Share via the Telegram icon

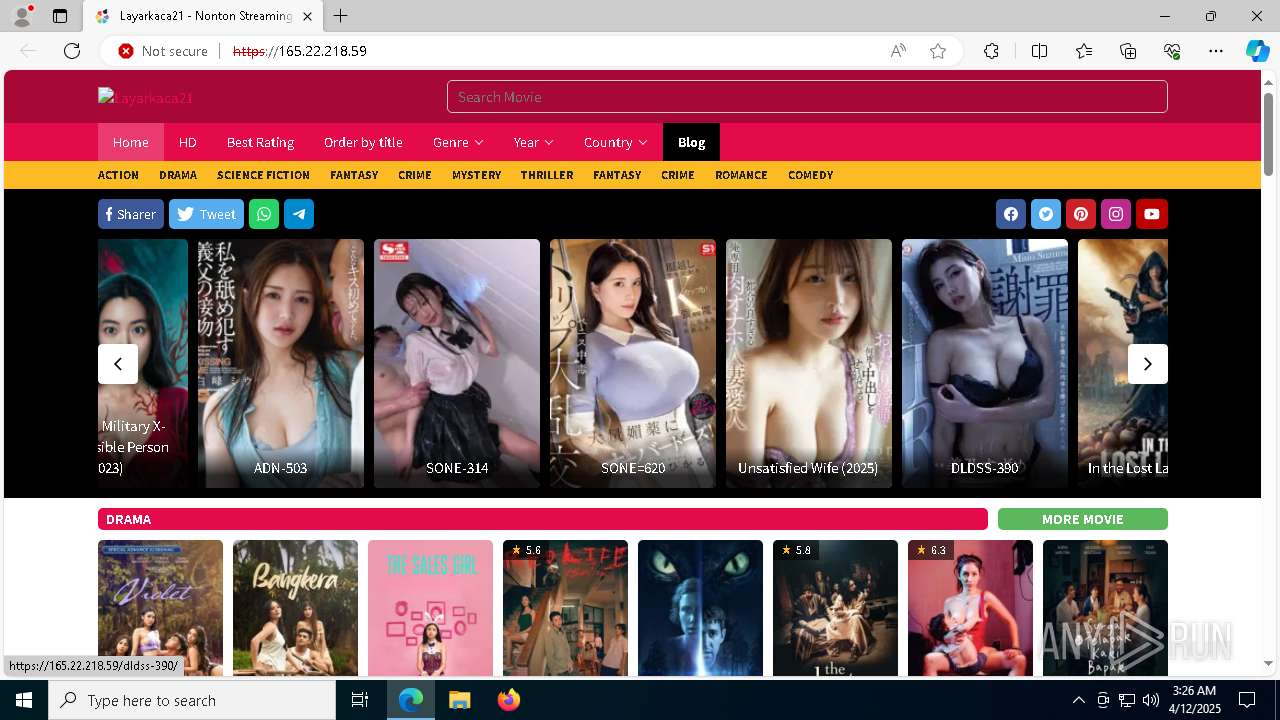[x=299, y=214]
